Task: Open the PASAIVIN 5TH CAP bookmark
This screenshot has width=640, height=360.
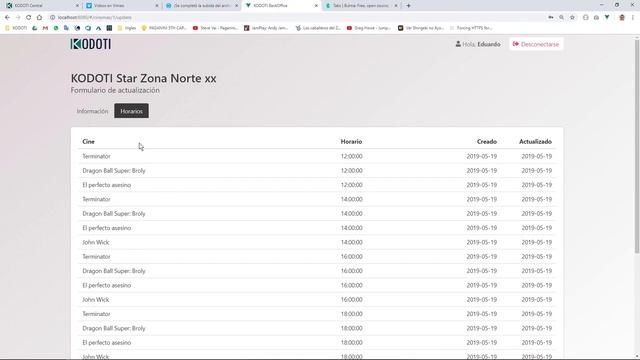Action: pyautogui.click(x=164, y=28)
